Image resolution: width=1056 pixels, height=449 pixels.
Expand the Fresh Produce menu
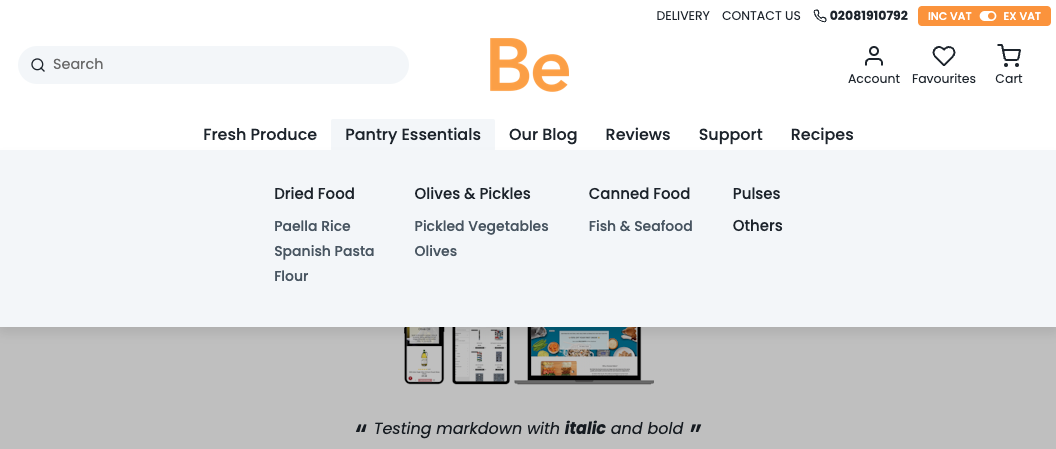click(x=260, y=135)
